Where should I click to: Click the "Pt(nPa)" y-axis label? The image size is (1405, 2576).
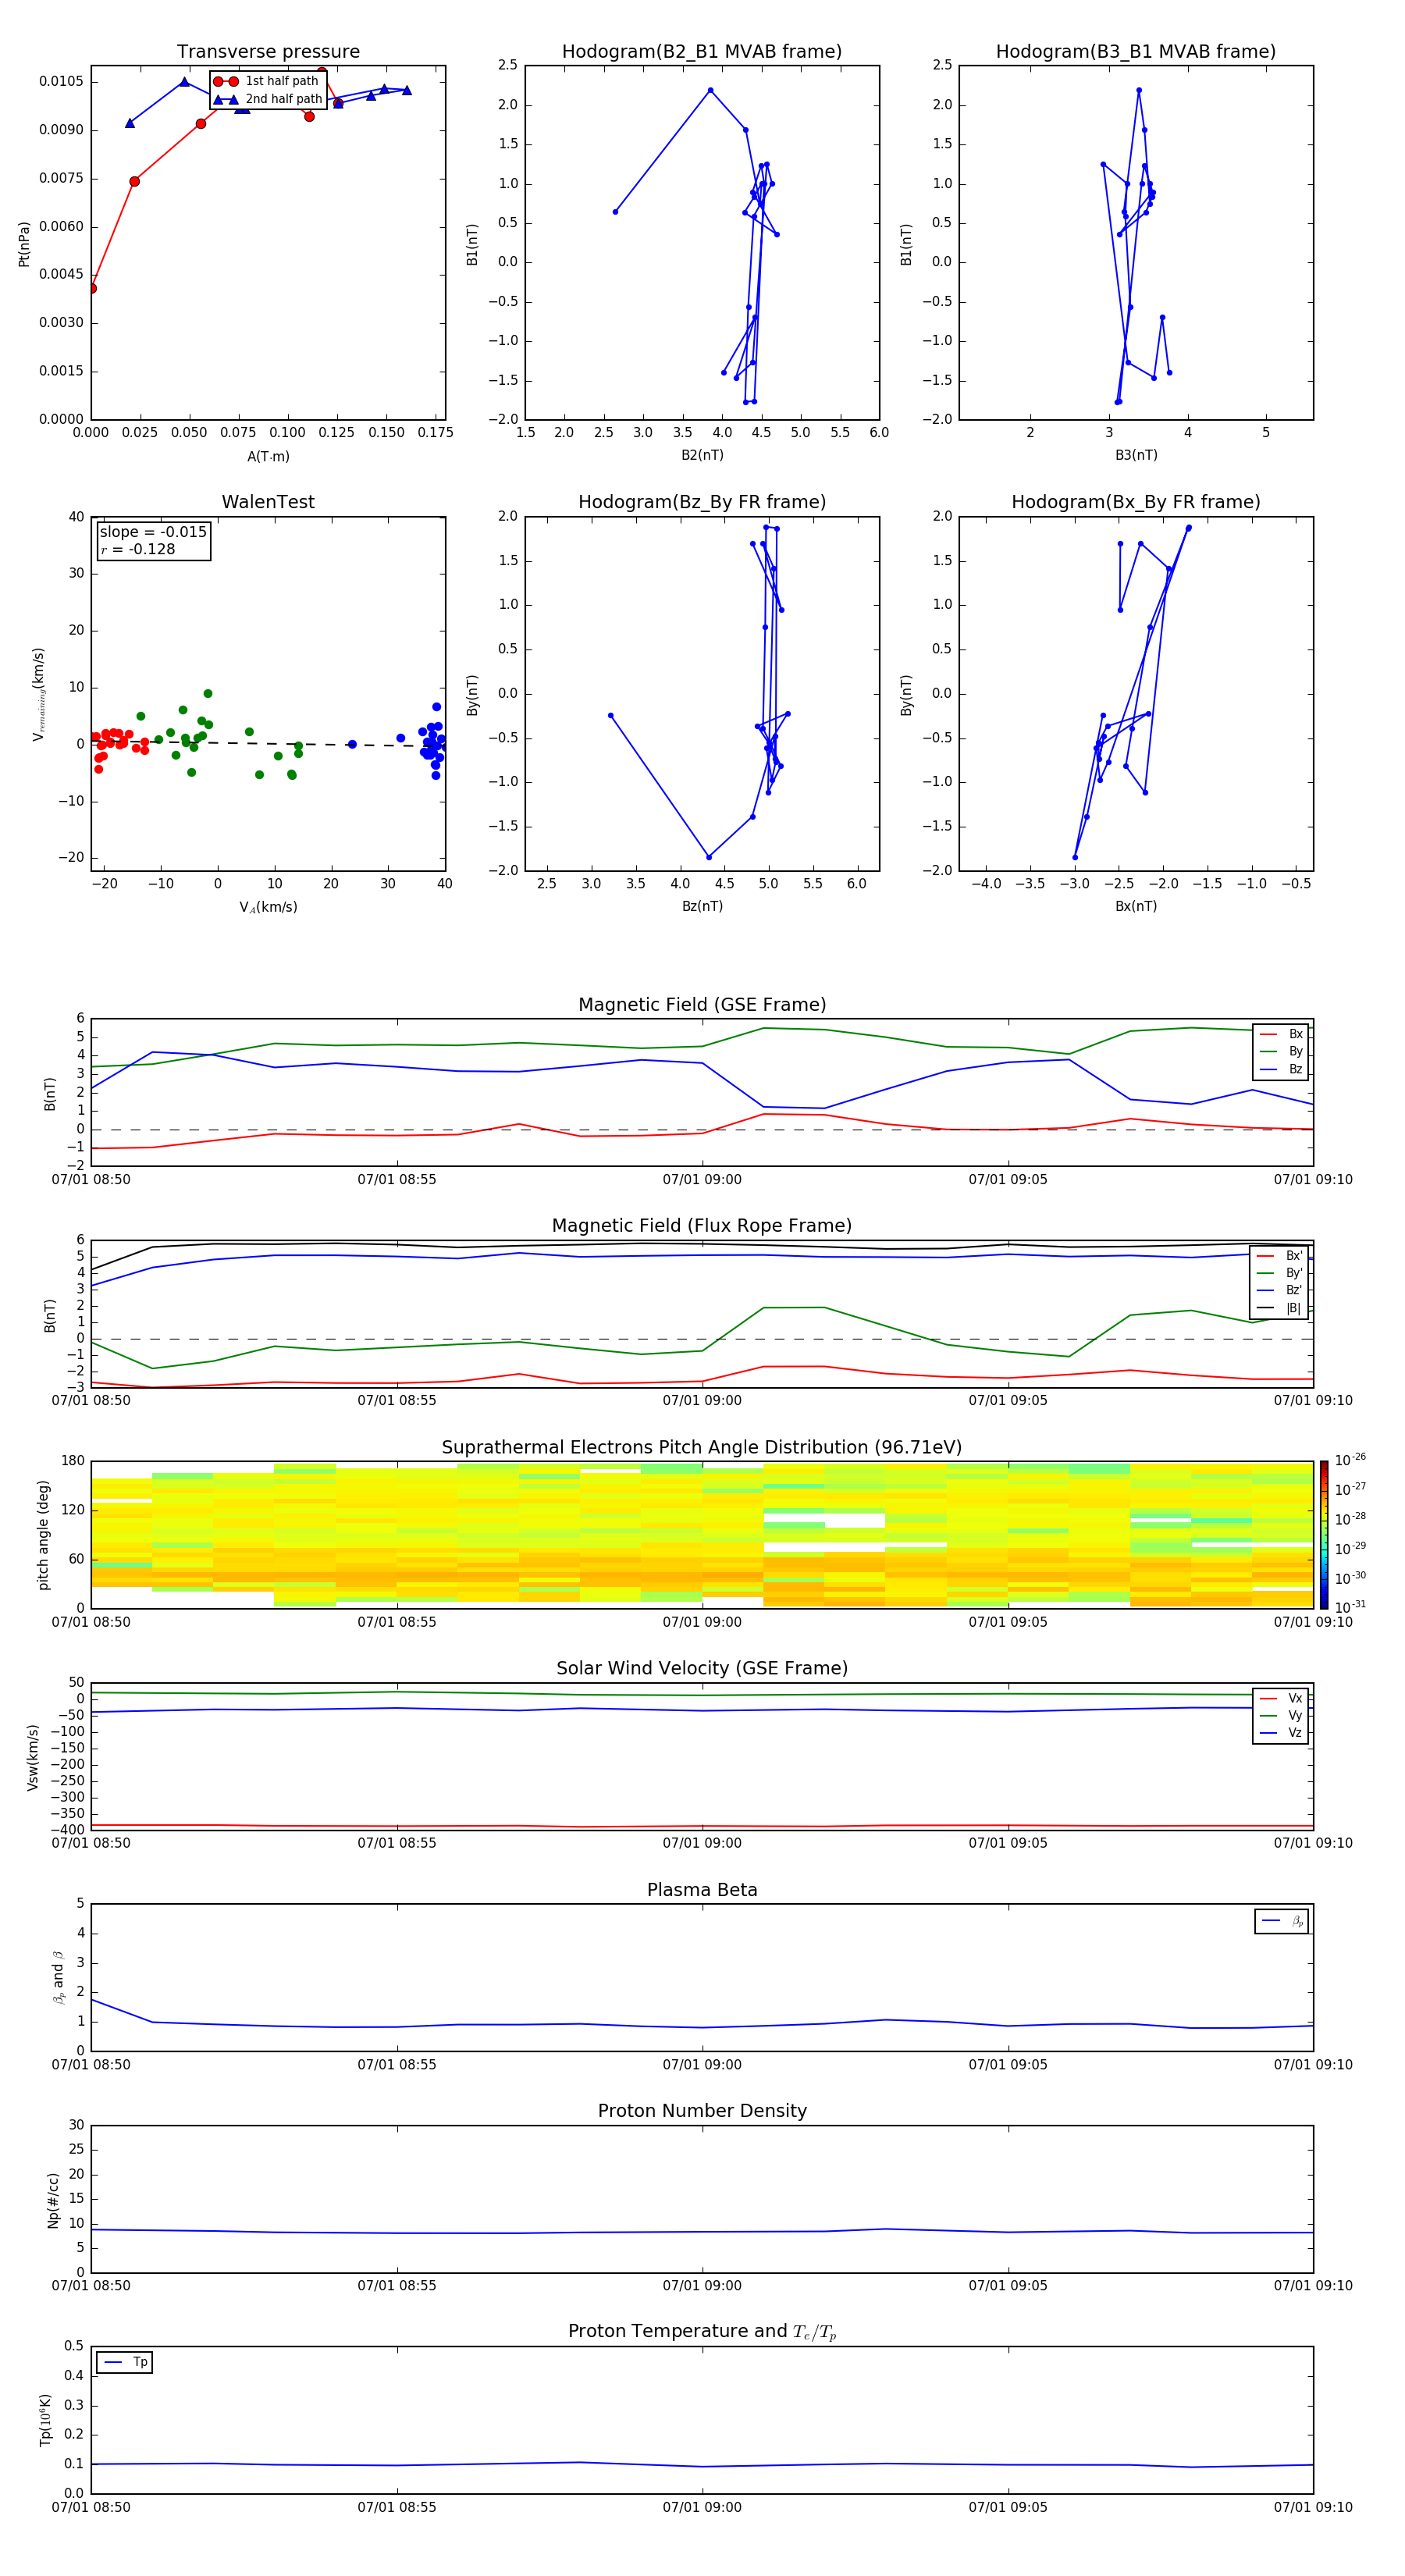pos(24,243)
